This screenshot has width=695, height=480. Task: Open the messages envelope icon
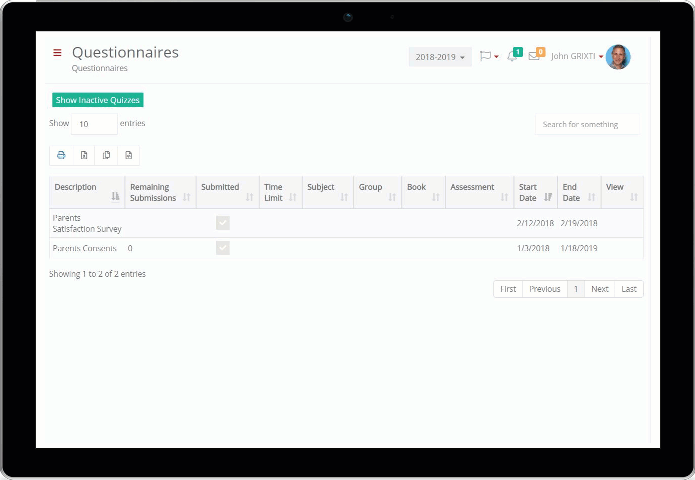(x=536, y=55)
